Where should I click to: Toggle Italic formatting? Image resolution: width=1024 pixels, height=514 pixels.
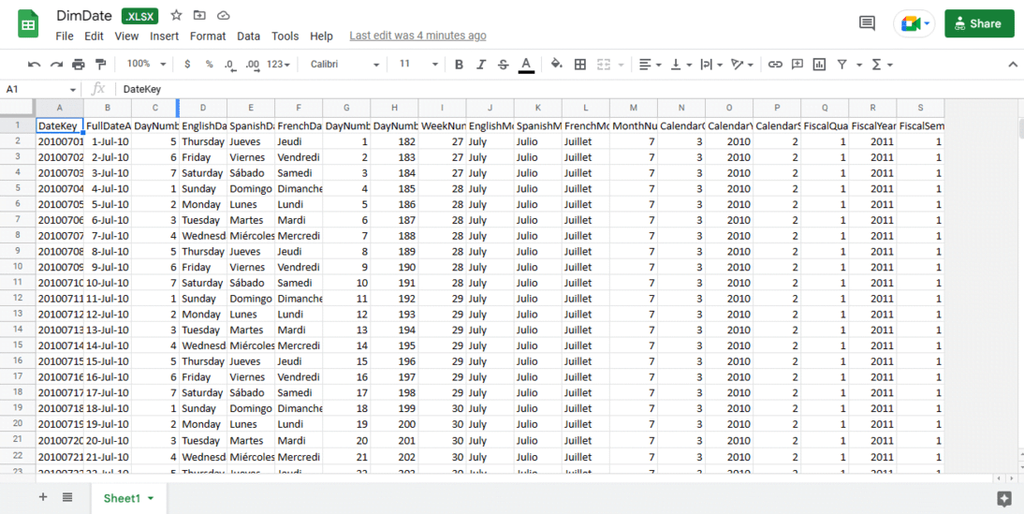481,64
